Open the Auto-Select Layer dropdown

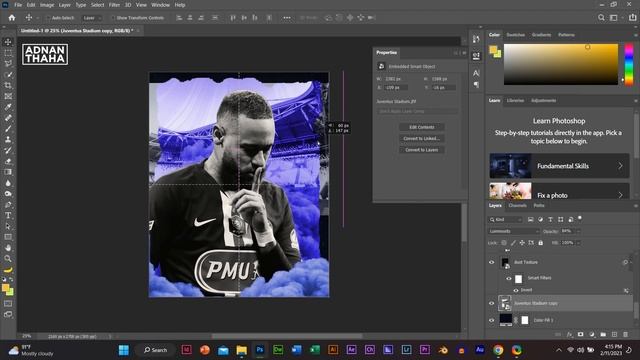tap(91, 18)
